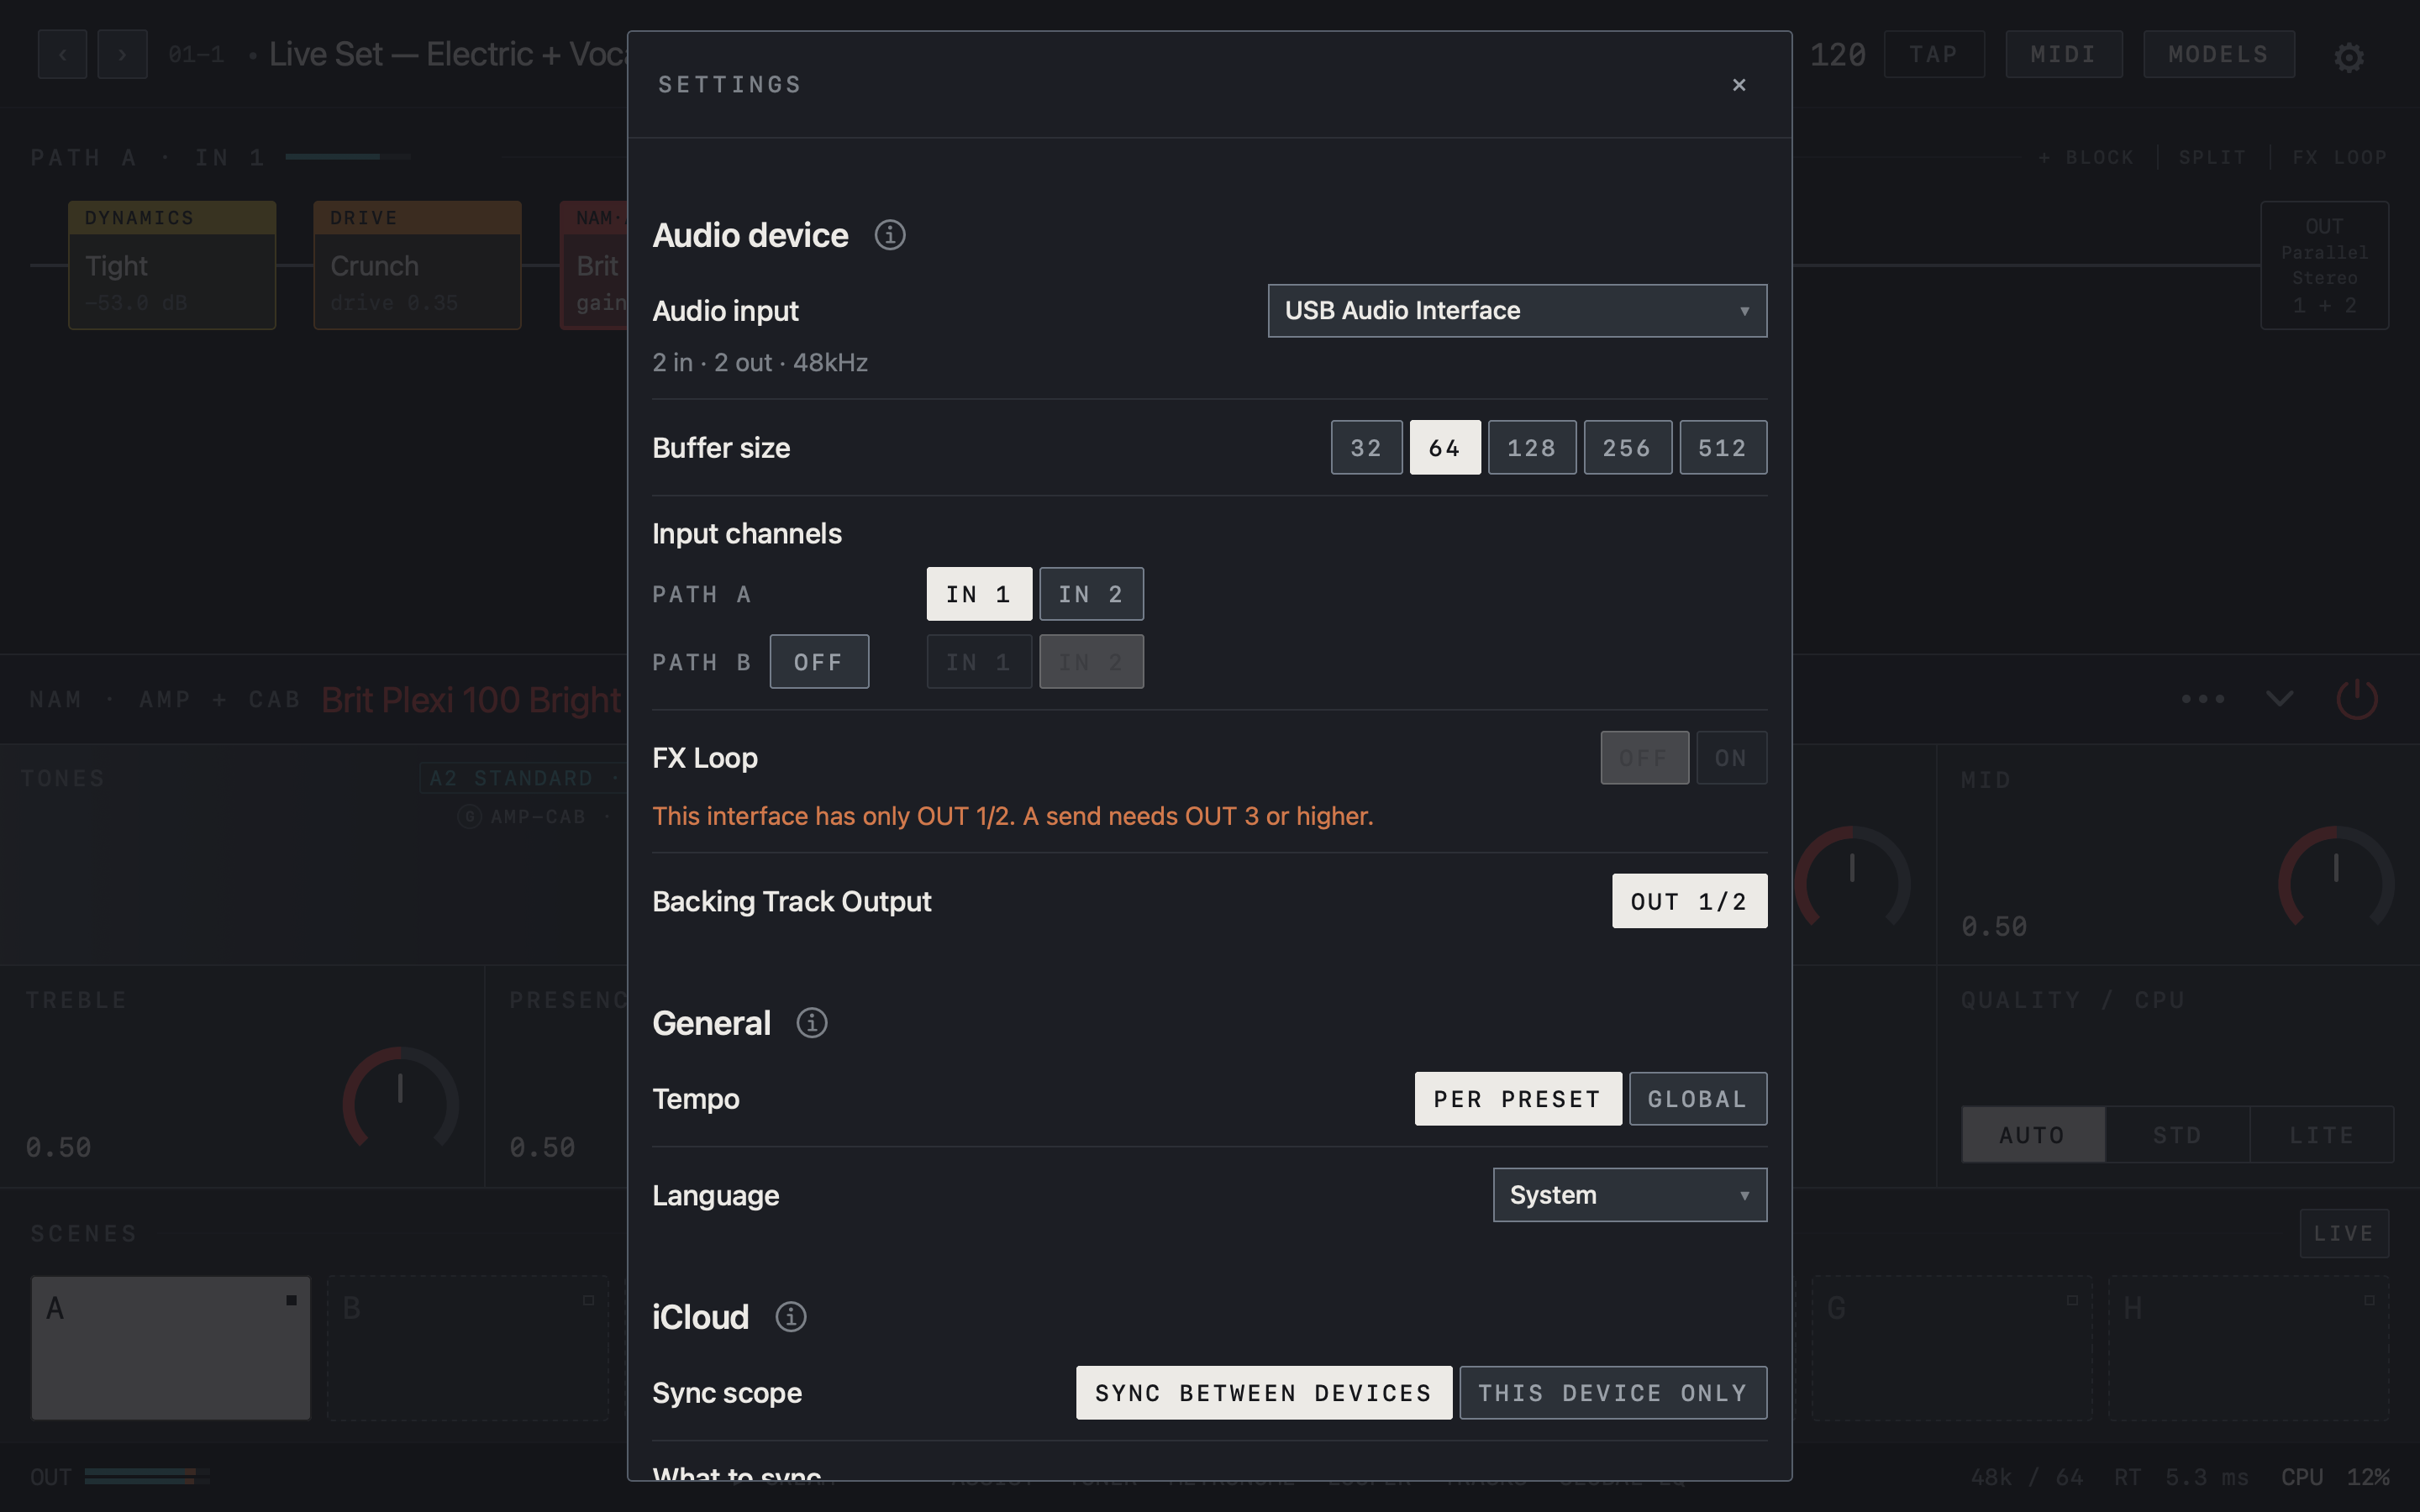Show Audio device info tooltip icon

tap(889, 235)
